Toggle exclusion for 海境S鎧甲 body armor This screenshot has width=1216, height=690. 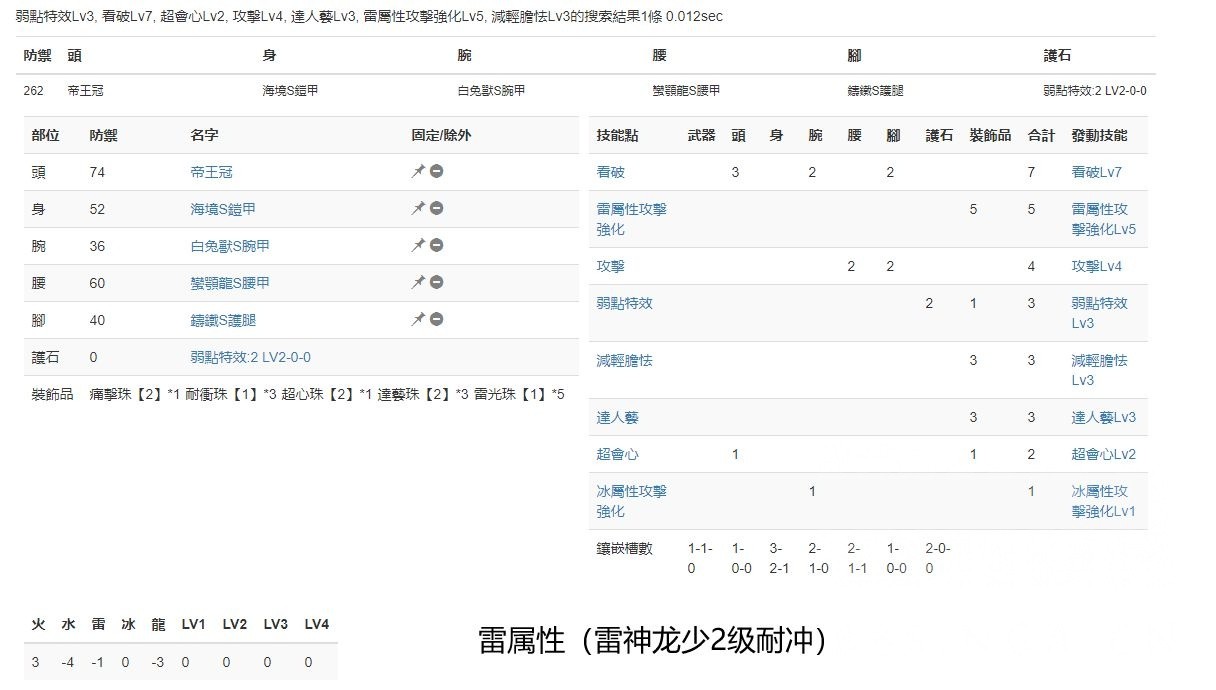pos(435,208)
